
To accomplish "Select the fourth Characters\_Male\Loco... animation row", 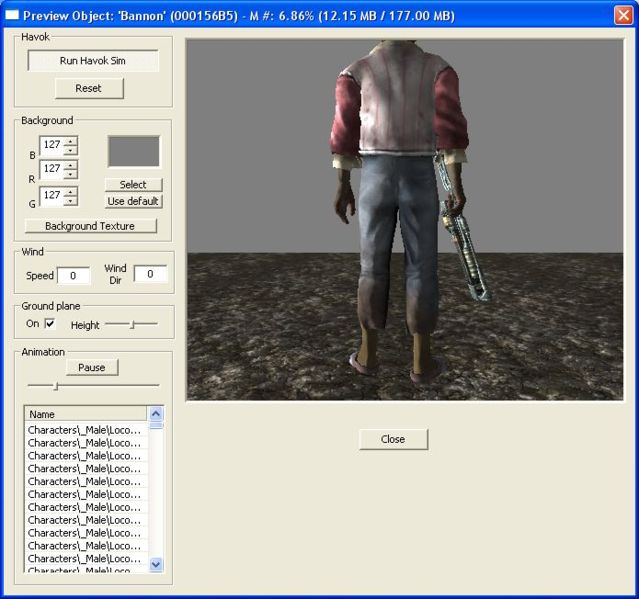I will (85, 469).
